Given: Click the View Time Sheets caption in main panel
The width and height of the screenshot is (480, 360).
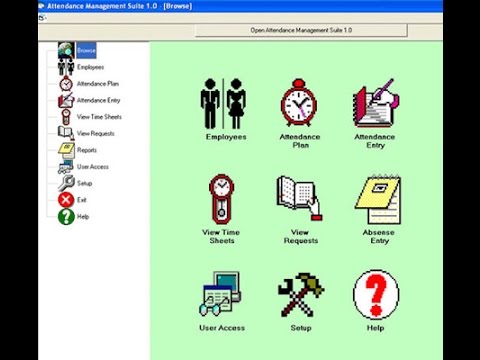Looking at the screenshot, I should 221,236.
